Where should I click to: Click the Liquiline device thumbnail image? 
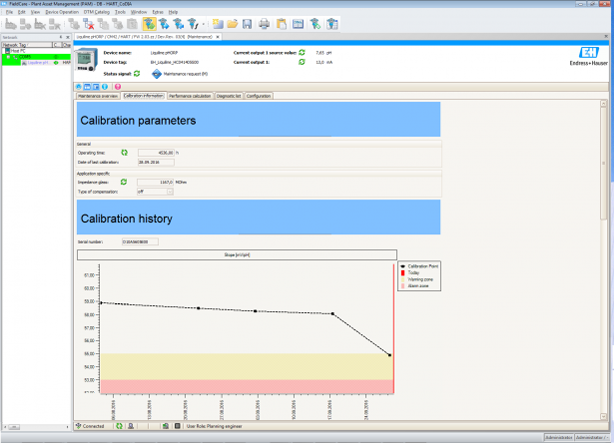pos(86,60)
